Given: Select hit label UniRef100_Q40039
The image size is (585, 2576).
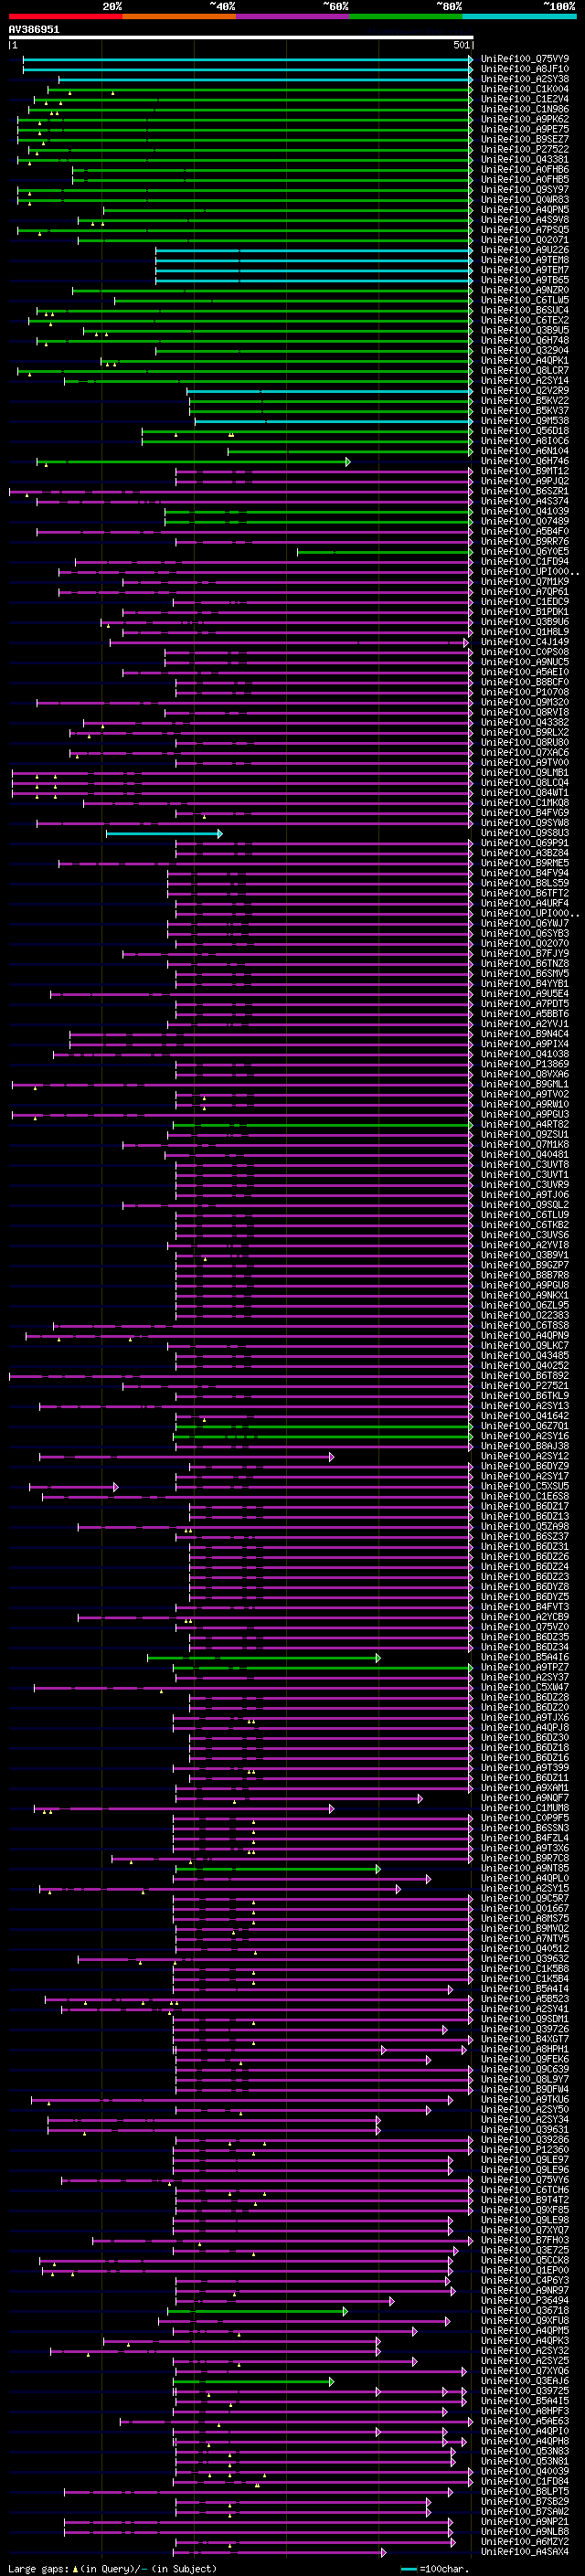Looking at the screenshot, I should pyautogui.click(x=525, y=2471).
